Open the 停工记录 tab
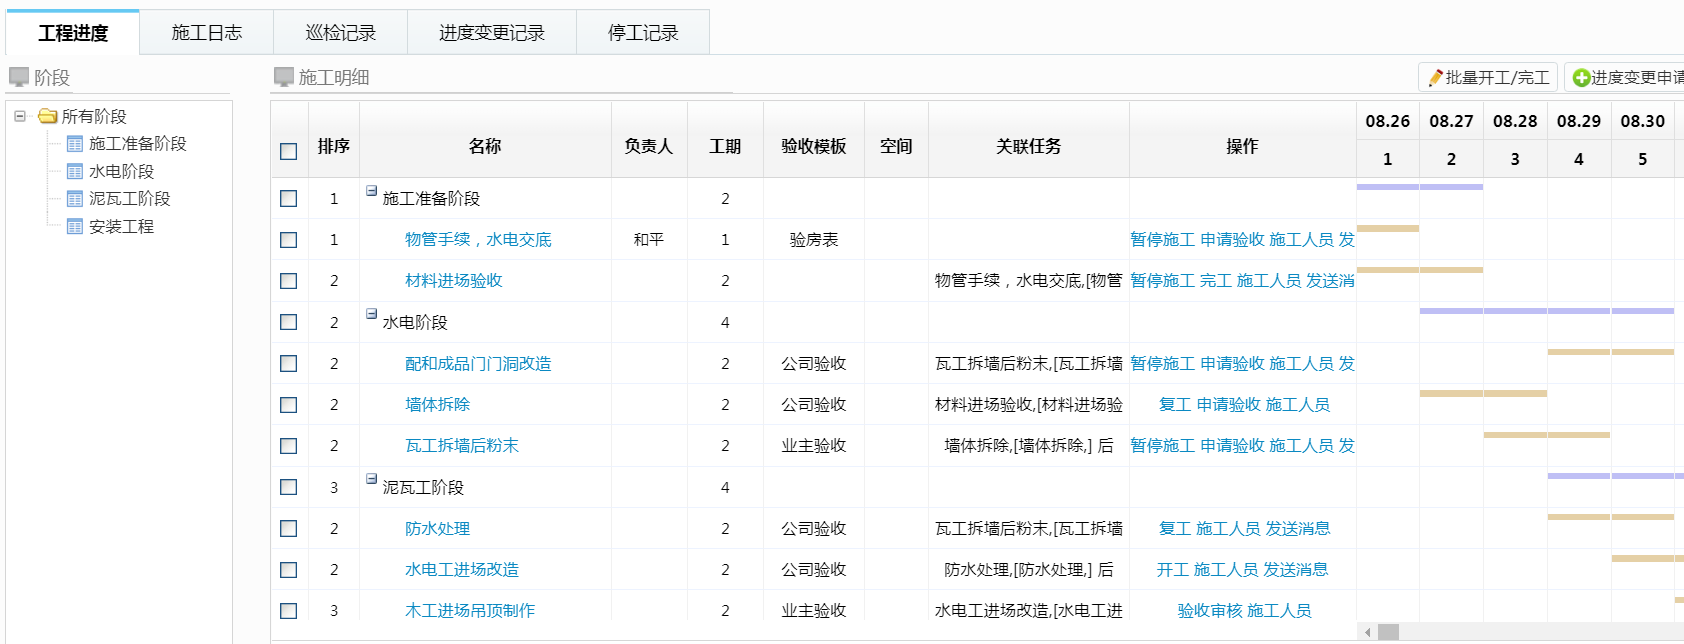Image resolution: width=1684 pixels, height=644 pixels. 643,32
